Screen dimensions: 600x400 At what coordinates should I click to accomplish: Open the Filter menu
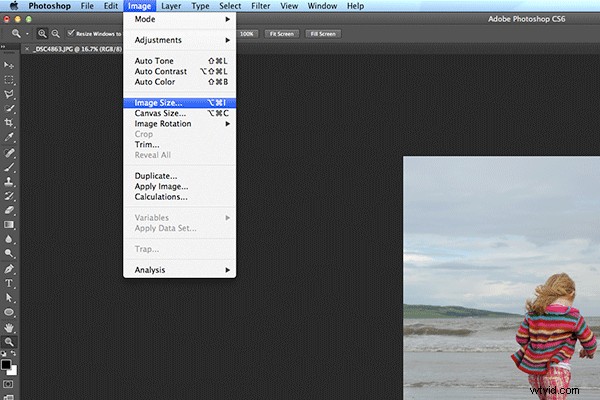(263, 6)
